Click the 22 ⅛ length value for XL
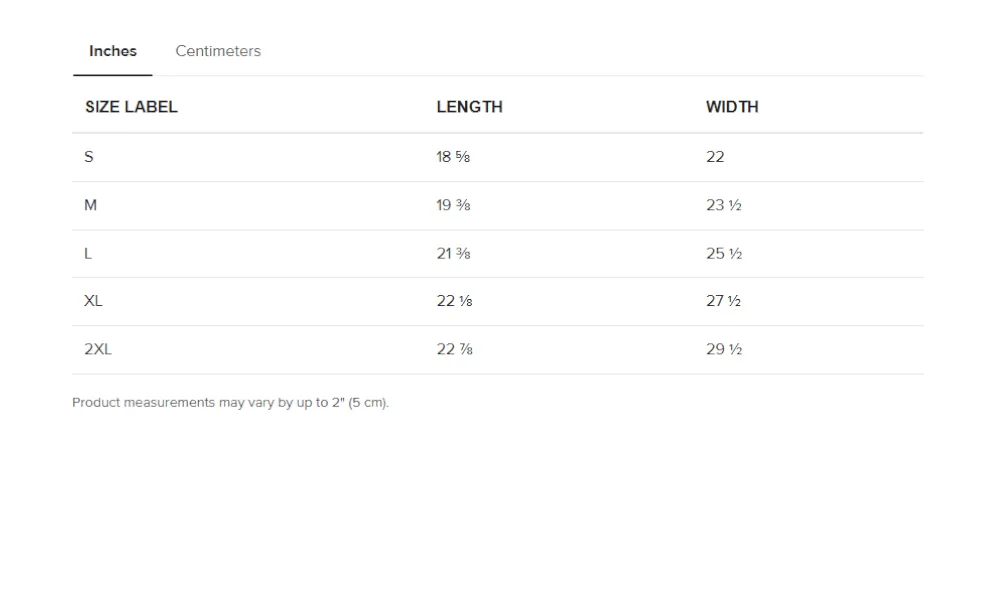This screenshot has width=1000, height=600. tap(454, 301)
